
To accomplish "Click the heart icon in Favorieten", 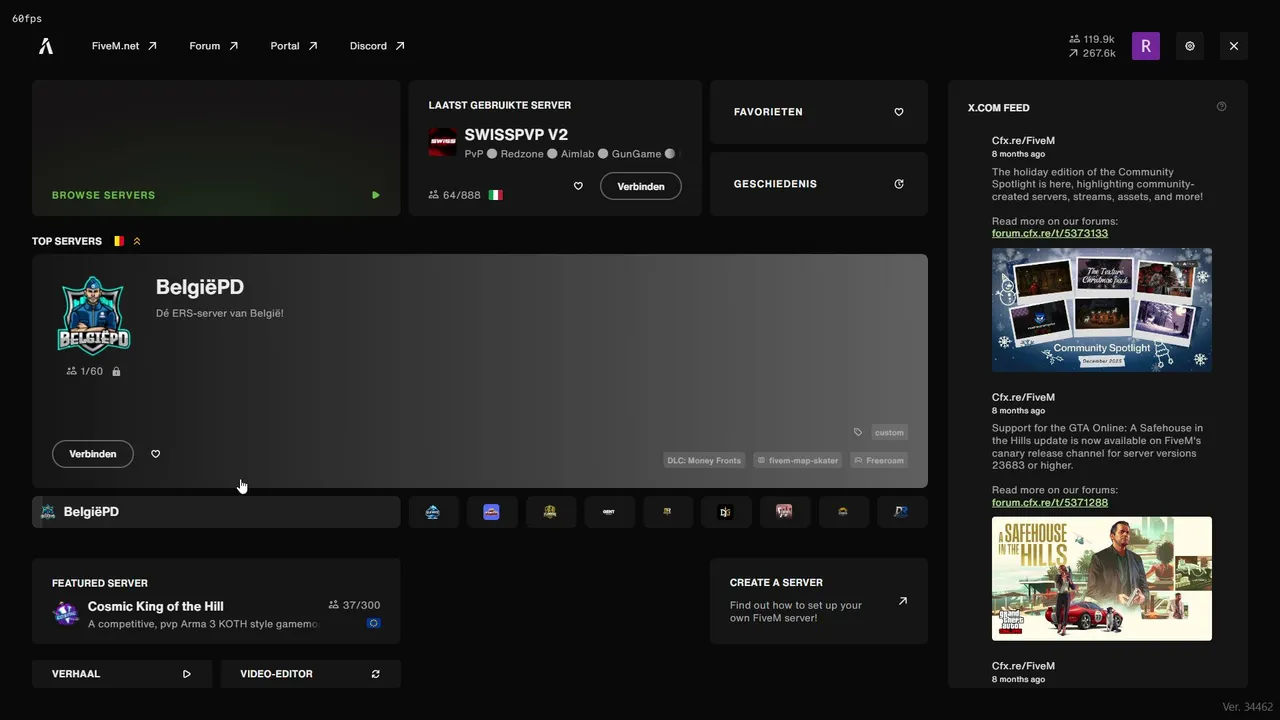I will click(x=899, y=112).
